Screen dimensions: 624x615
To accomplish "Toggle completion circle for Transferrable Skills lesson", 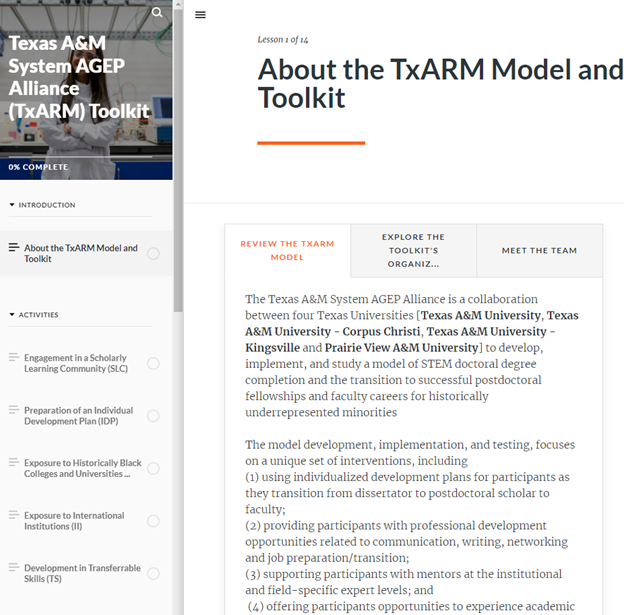I will coord(153,574).
